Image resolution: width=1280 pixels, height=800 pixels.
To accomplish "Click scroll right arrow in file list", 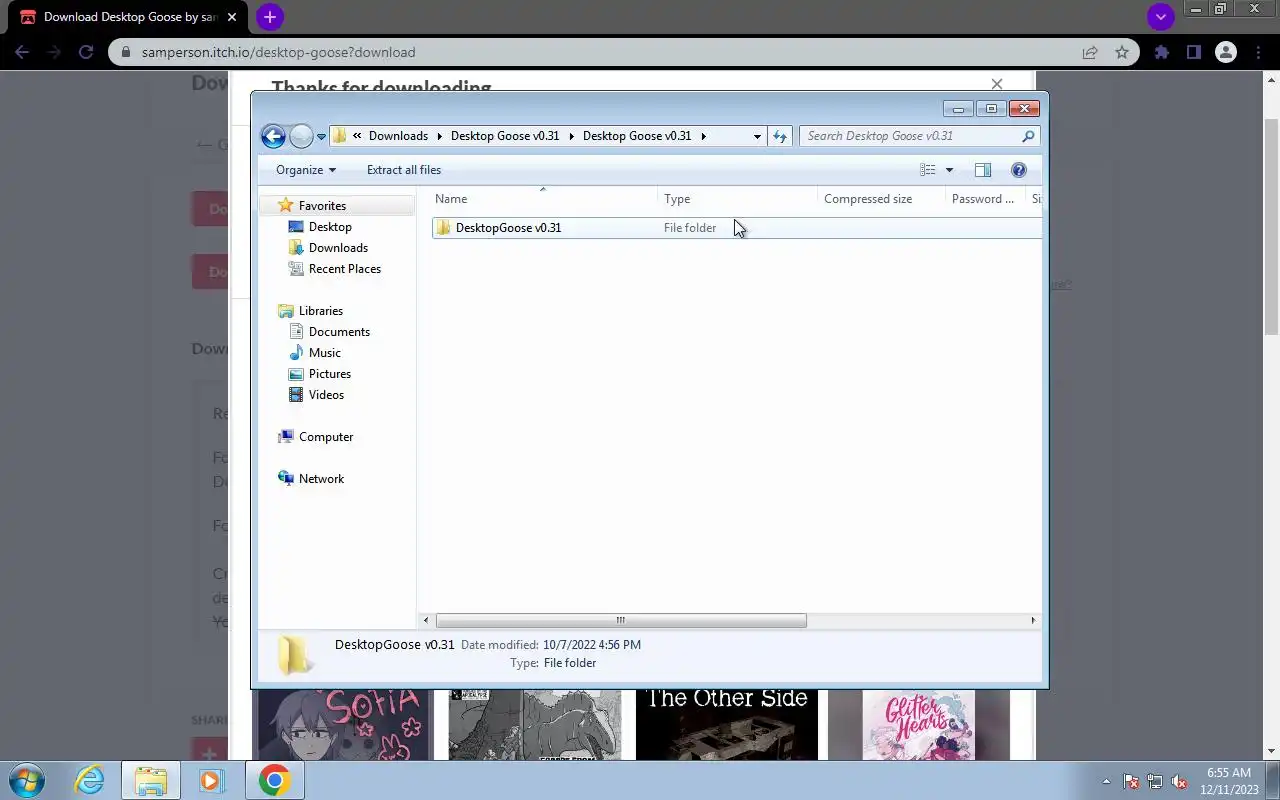I will tap(1033, 621).
